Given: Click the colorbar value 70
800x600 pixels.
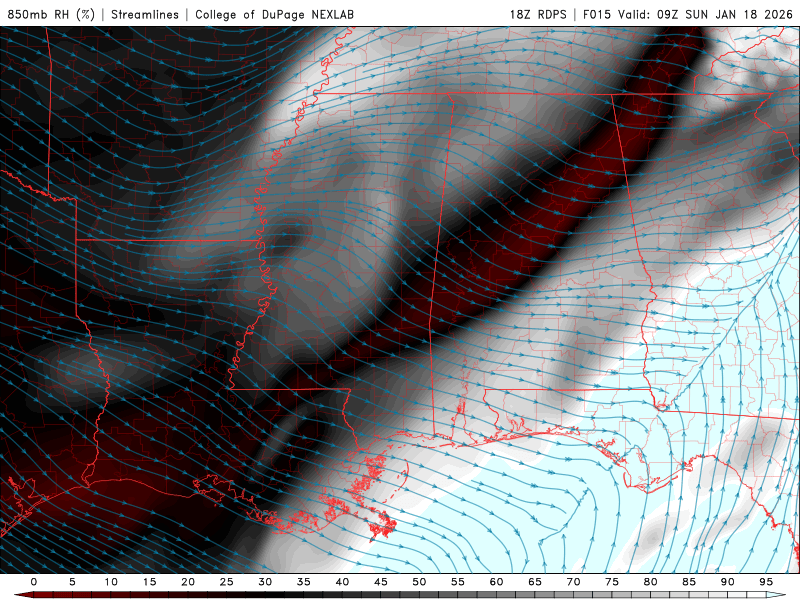Looking at the screenshot, I should tap(573, 582).
